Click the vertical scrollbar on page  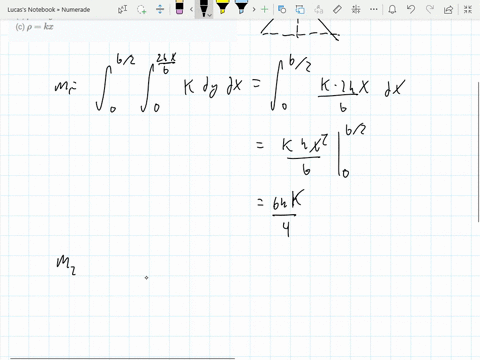(x=478, y=152)
